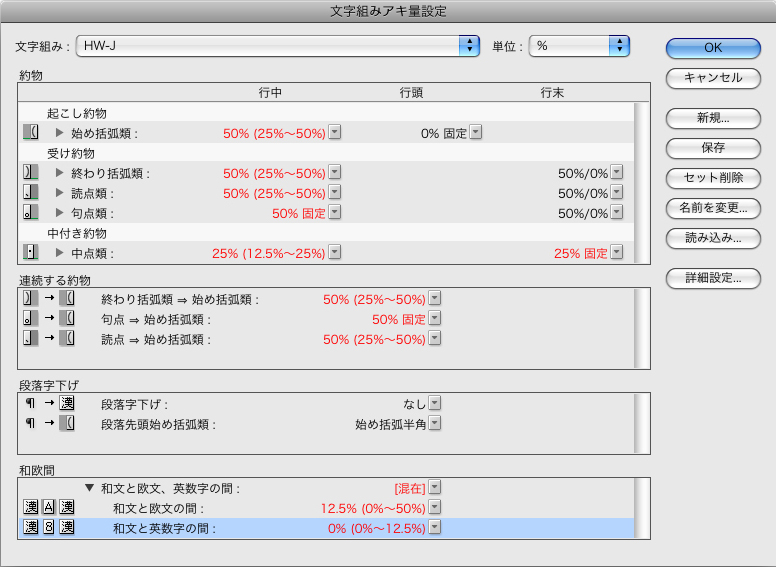This screenshot has height=567, width=776.
Task: Click the 起こし約物 group label
Action: coord(77,113)
